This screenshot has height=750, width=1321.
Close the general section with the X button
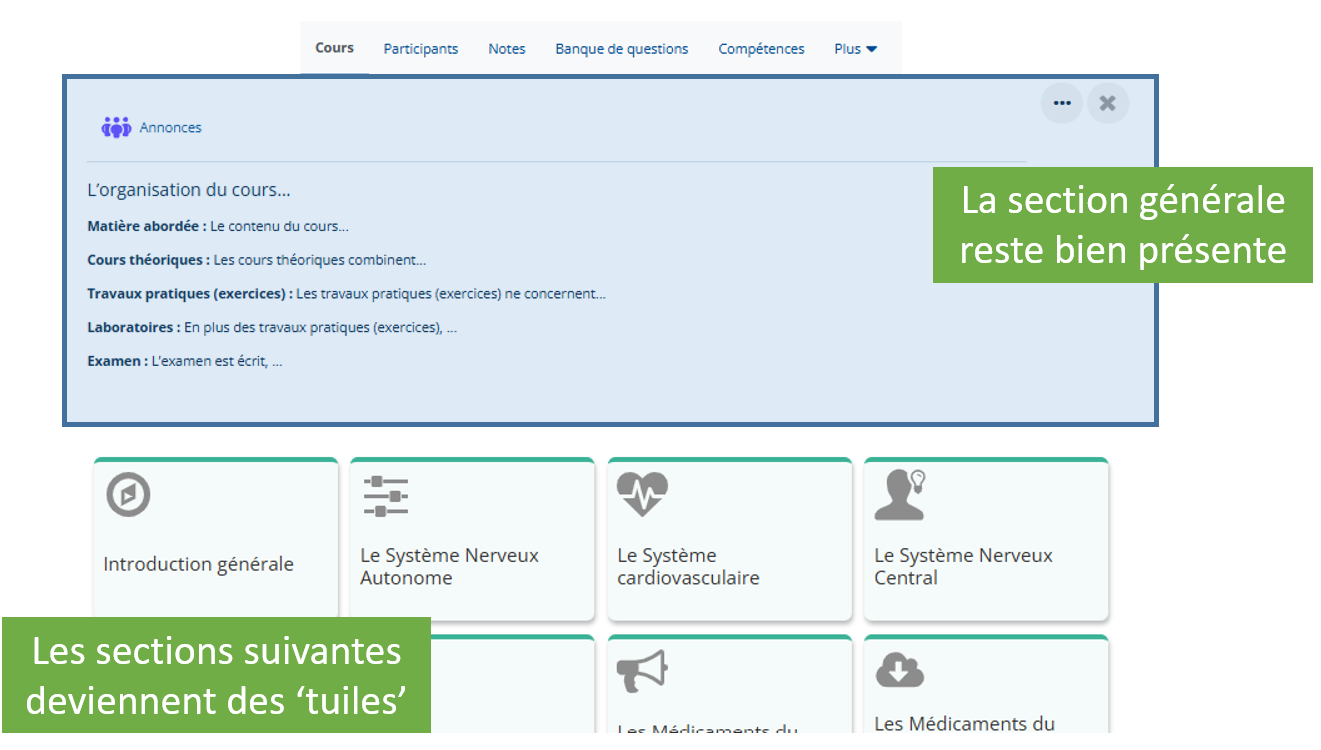[x=1108, y=103]
